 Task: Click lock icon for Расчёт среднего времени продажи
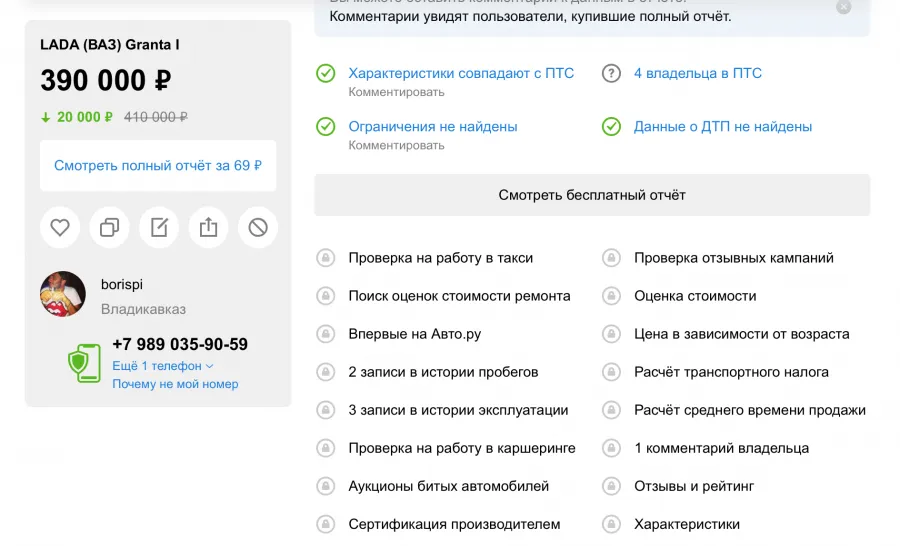pos(611,410)
